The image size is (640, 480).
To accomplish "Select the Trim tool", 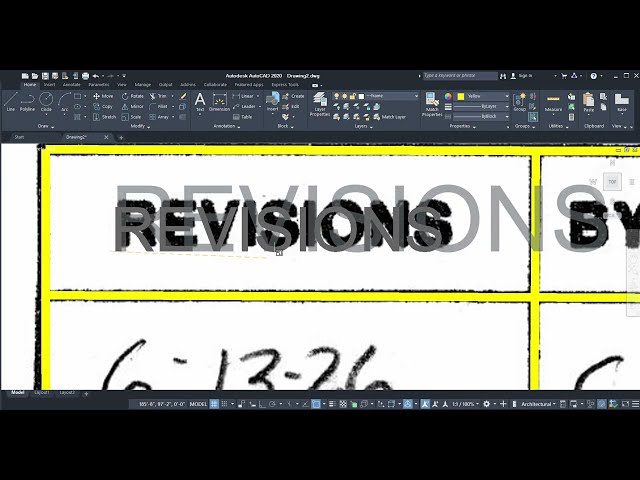I will [158, 96].
